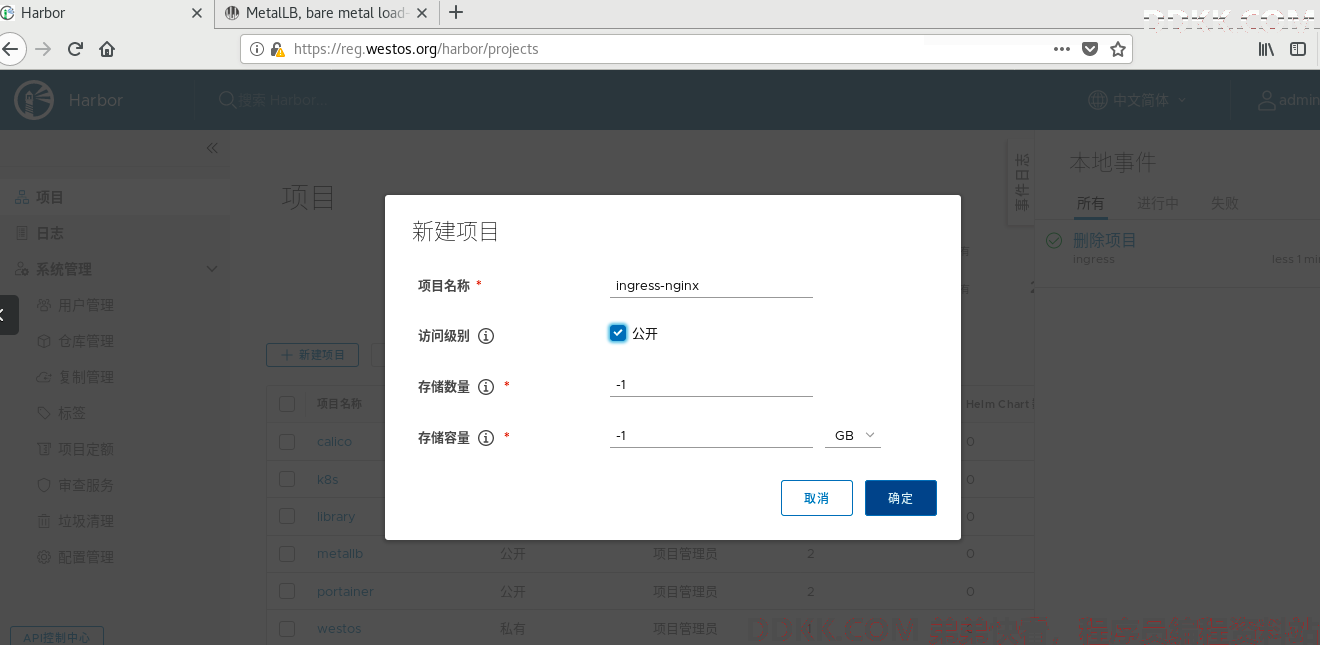Open a new browser tab with plus
1320x645 pixels.
456,12
